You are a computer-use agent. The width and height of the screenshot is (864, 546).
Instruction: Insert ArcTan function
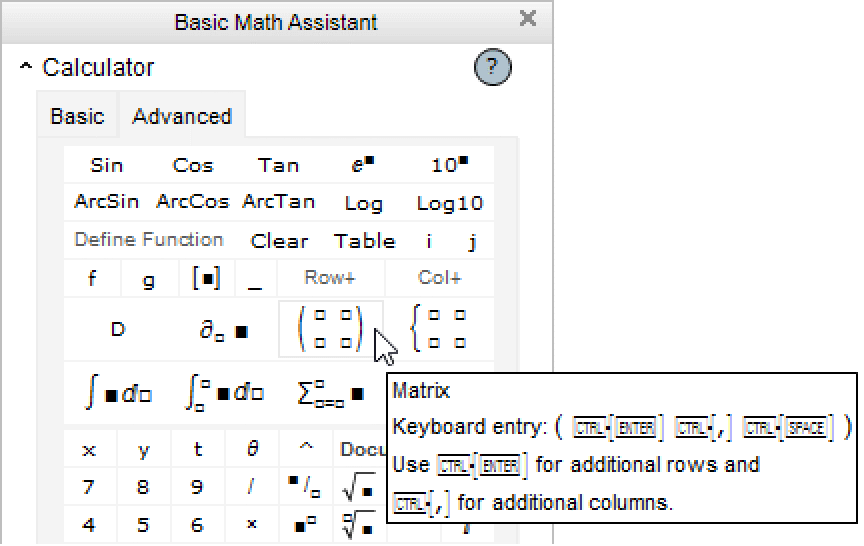pos(278,202)
